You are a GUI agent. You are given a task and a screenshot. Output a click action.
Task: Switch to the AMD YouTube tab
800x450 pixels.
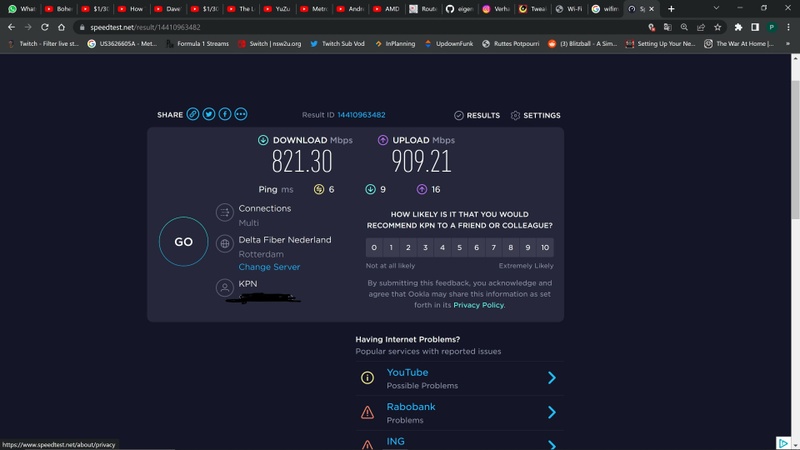click(387, 9)
